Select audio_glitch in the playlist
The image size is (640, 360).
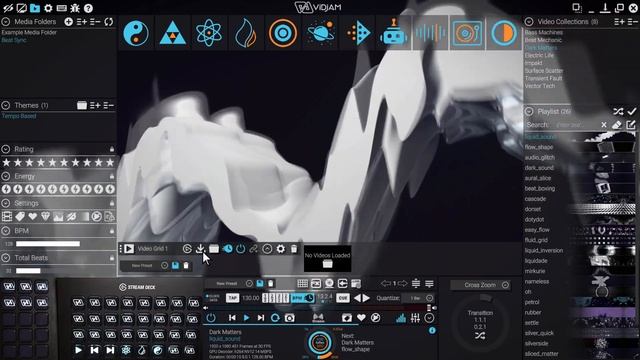pos(540,157)
